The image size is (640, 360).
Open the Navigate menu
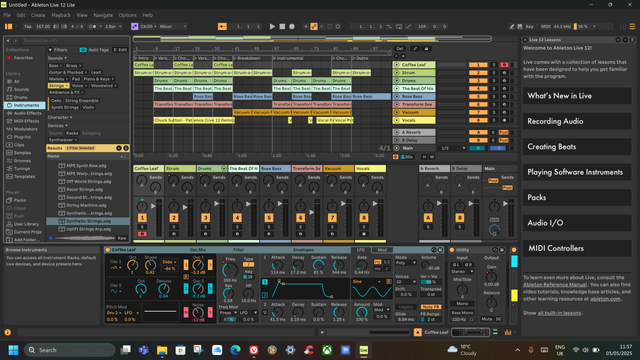(x=103, y=15)
